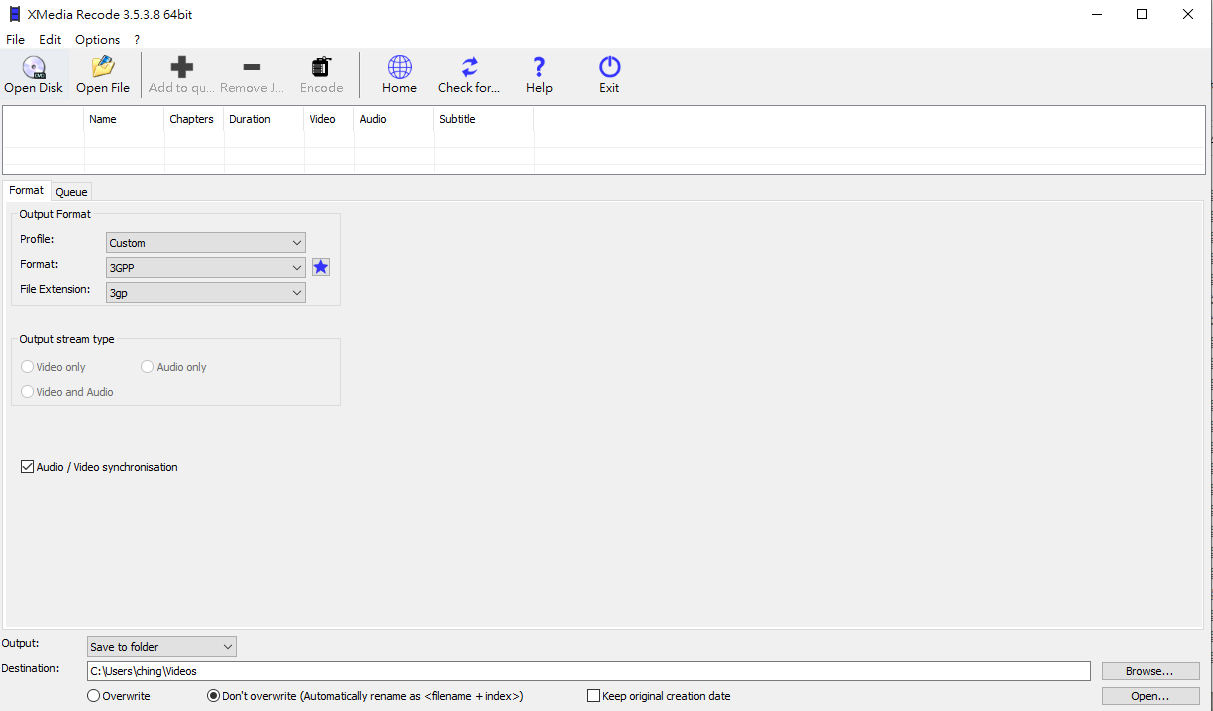Open a file with Open File icon

coord(103,68)
